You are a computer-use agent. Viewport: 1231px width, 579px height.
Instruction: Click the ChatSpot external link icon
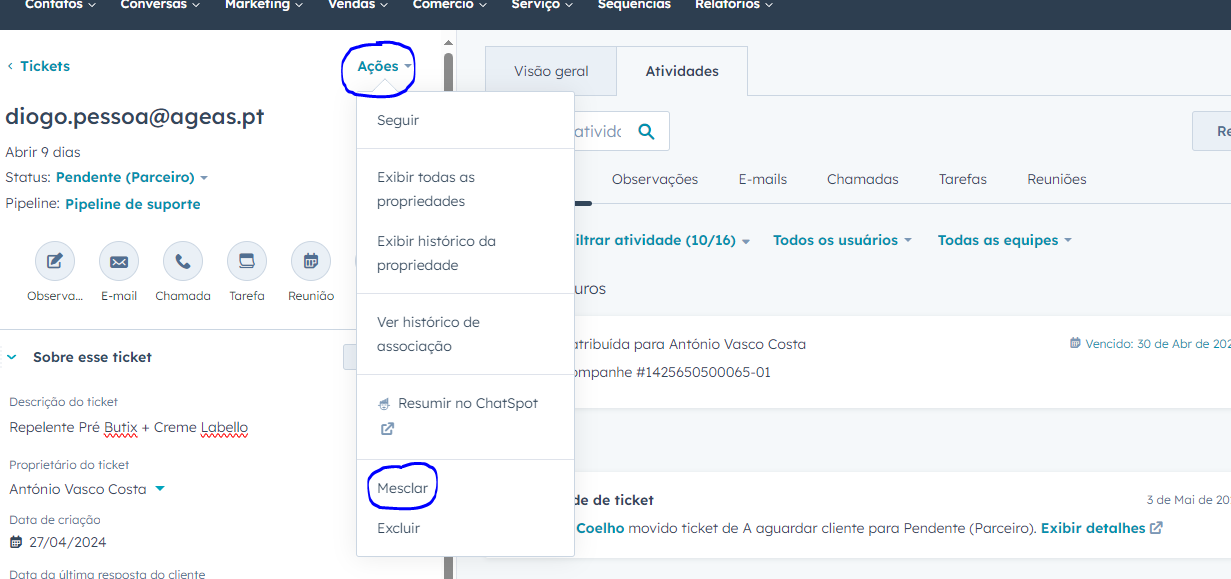(x=387, y=429)
